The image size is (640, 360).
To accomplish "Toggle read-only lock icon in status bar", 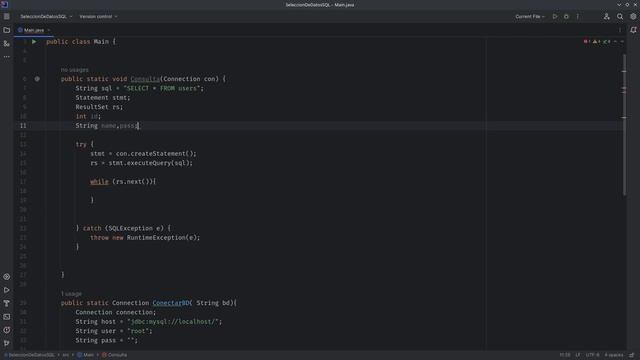I will [x=632, y=355].
